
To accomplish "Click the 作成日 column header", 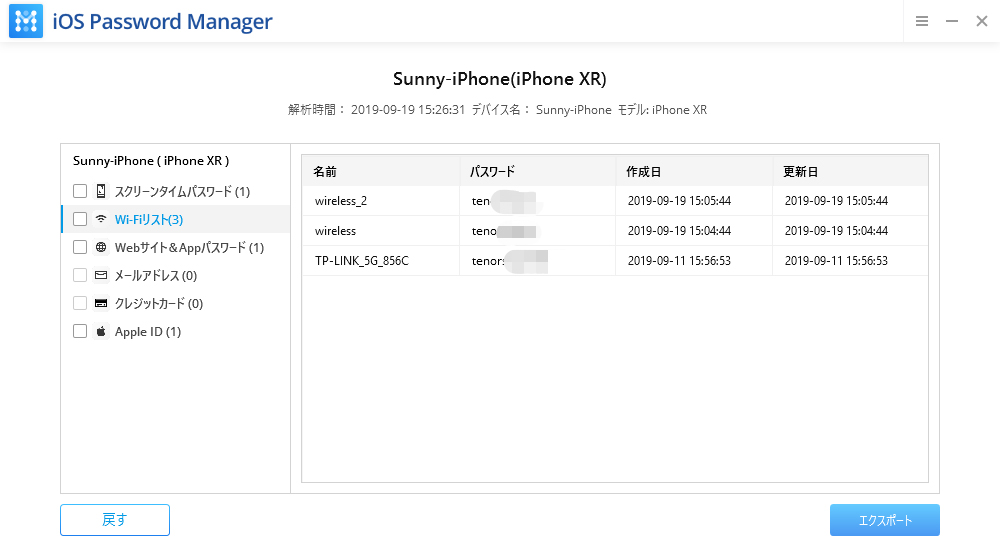I will 644,172.
